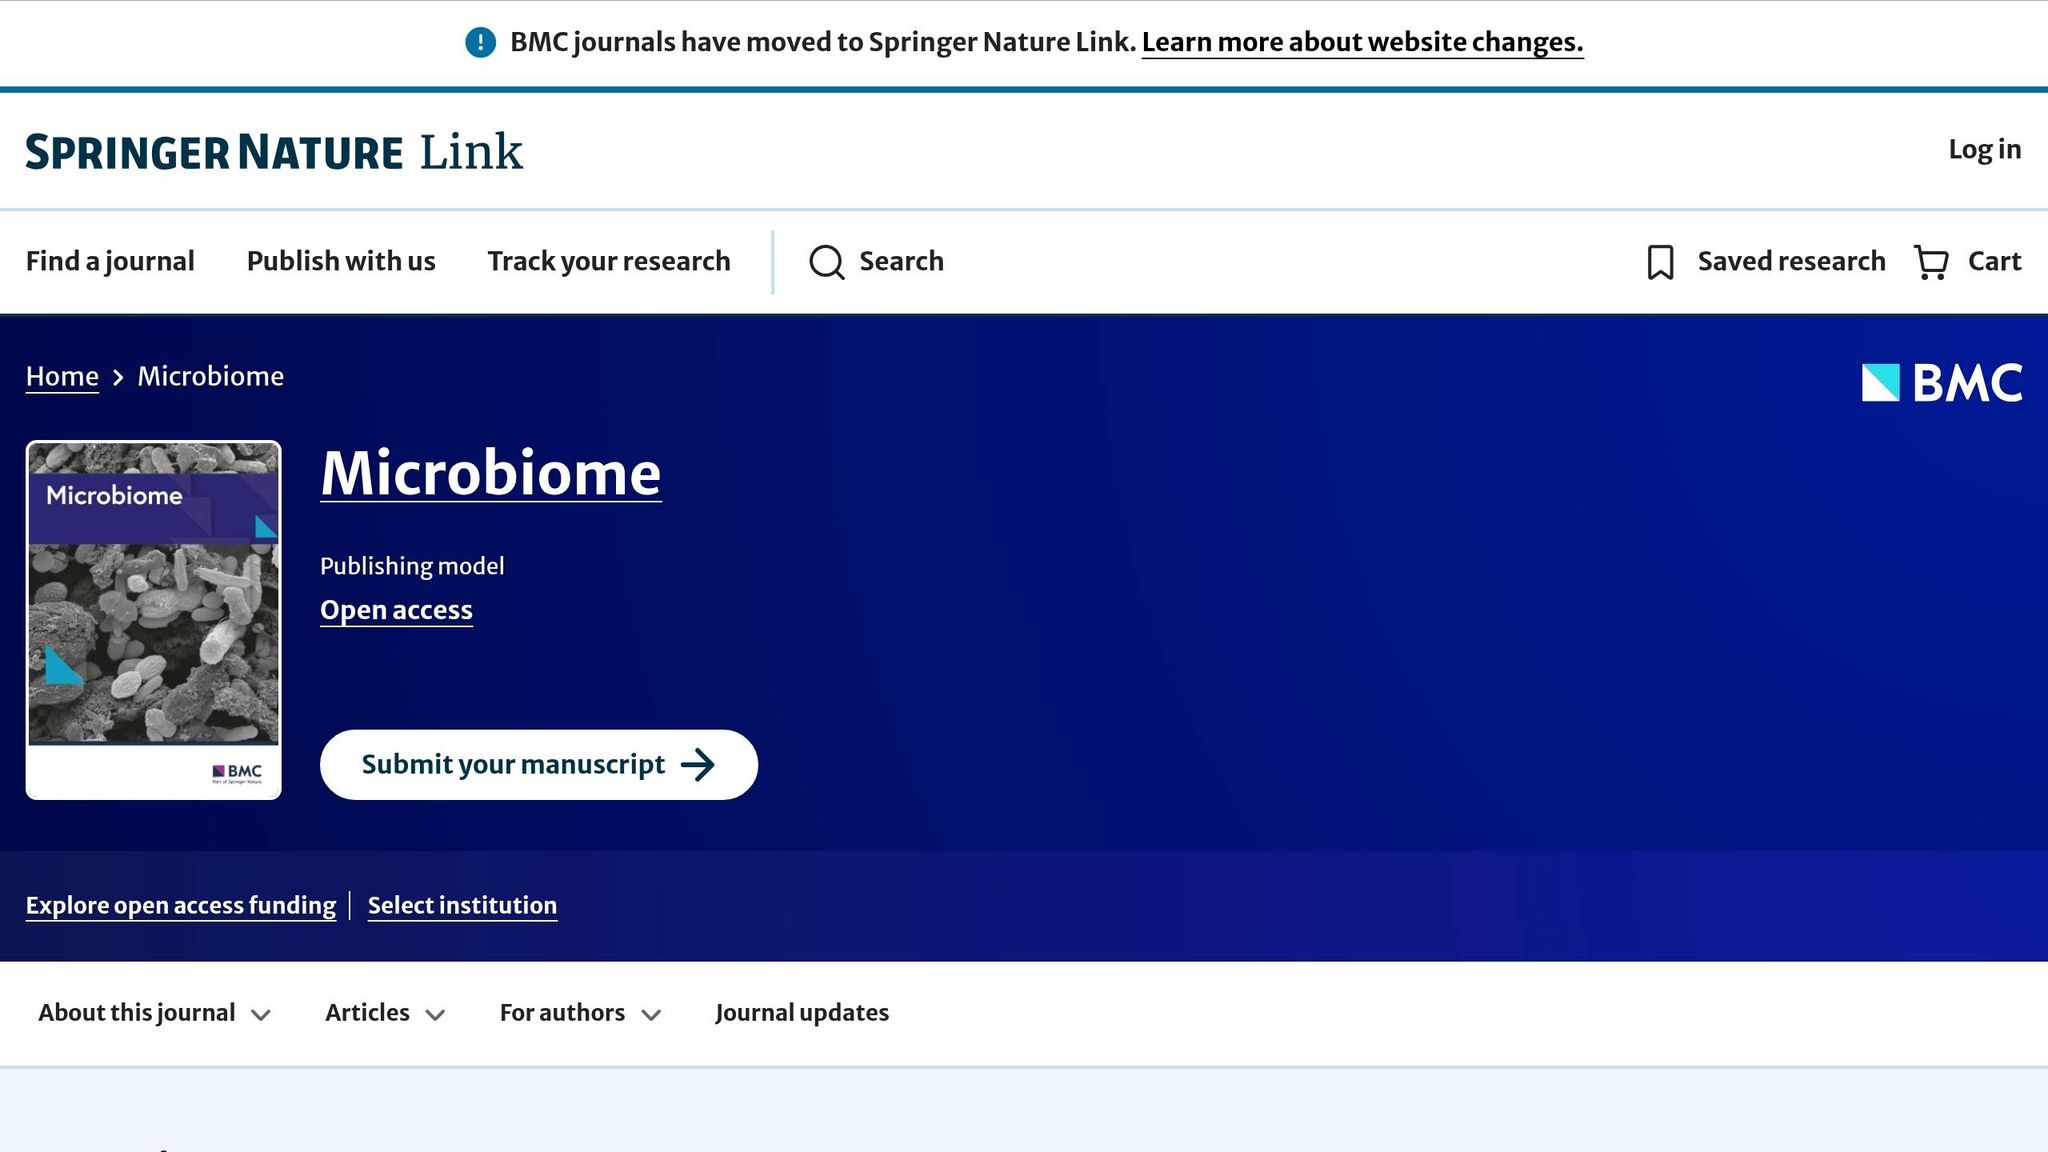Click the Publishing model label
The width and height of the screenshot is (2048, 1152).
pos(412,566)
